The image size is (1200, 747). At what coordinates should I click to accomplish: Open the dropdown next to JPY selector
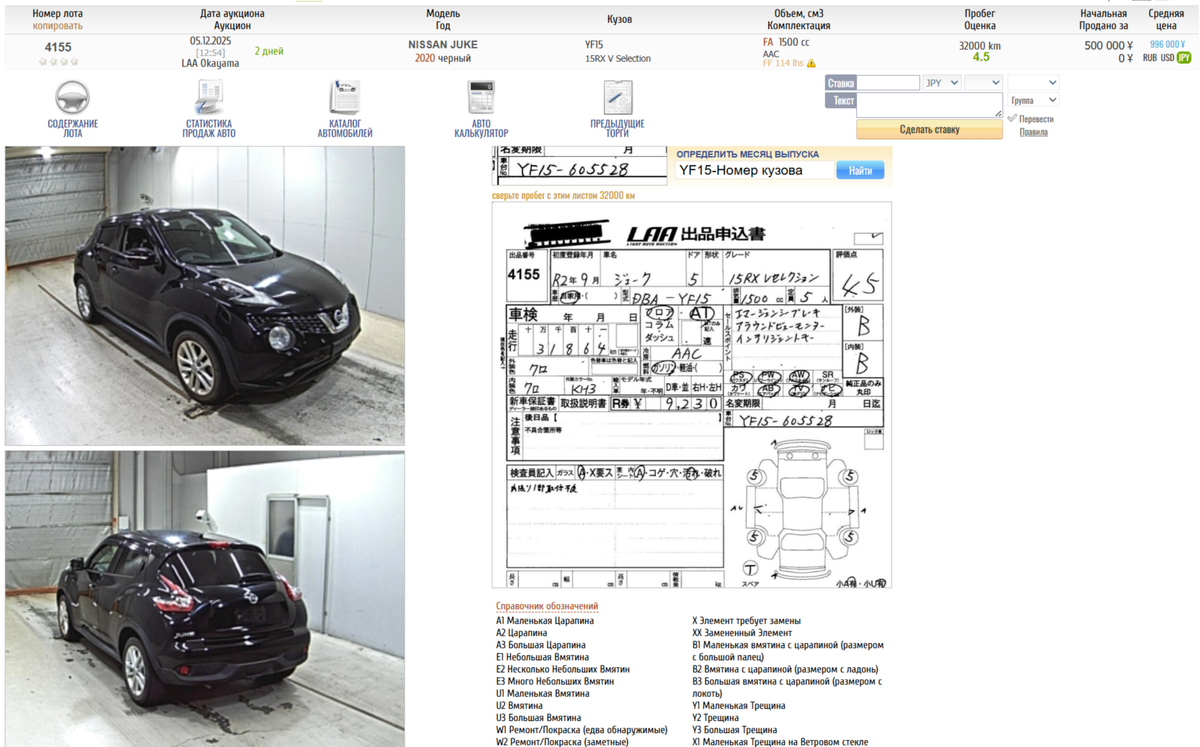coord(983,82)
